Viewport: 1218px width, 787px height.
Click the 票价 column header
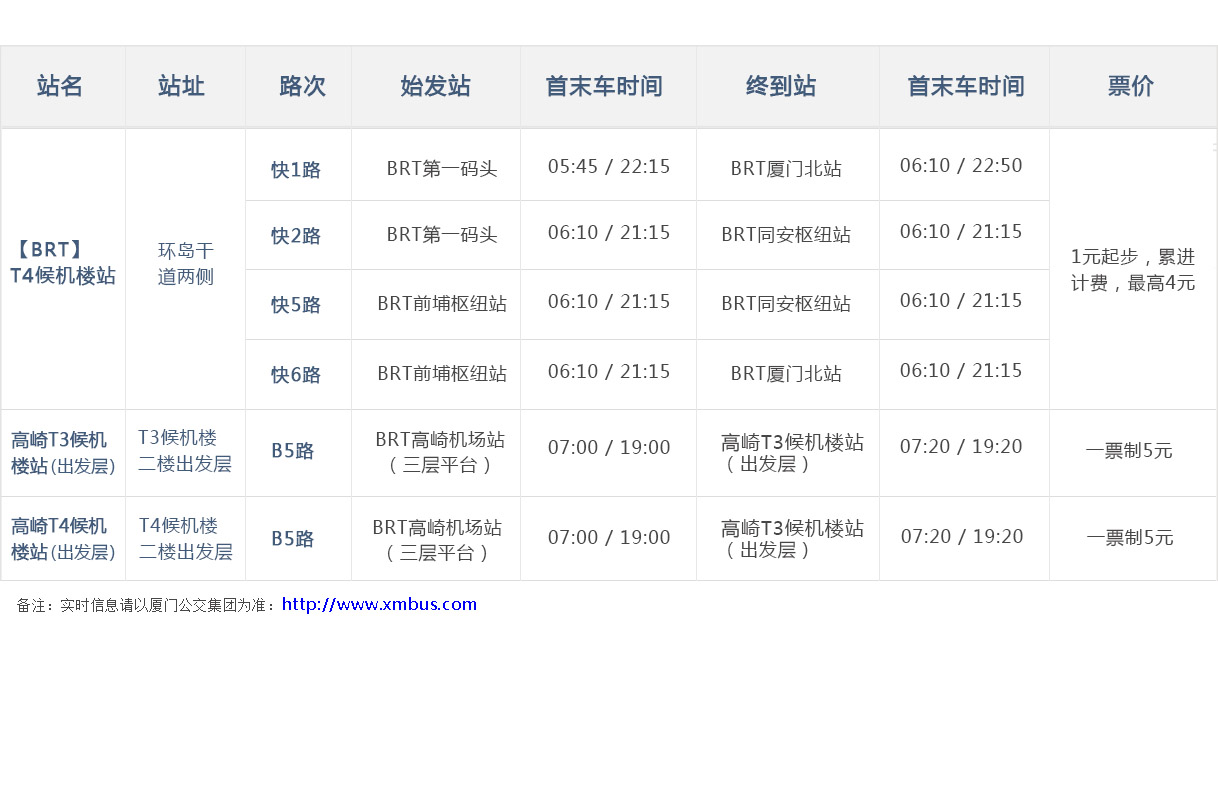click(1131, 87)
